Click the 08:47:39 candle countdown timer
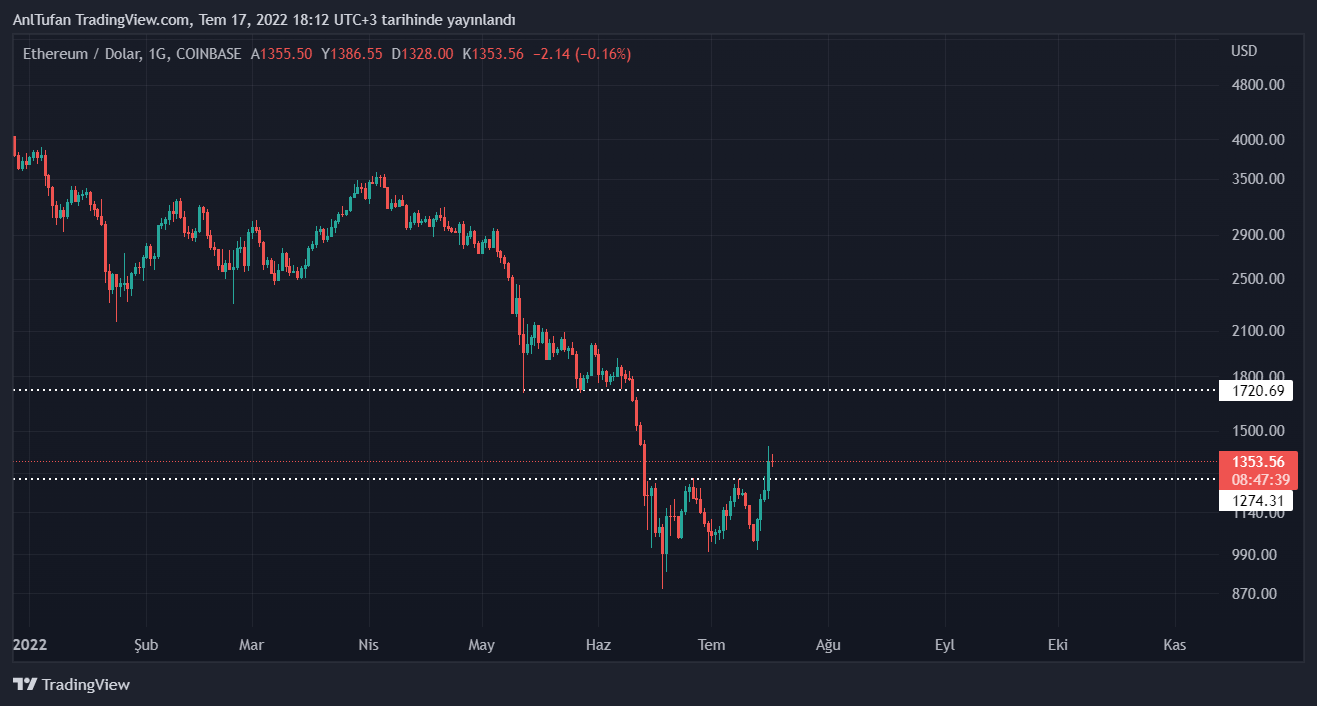The height and width of the screenshot is (706, 1317). click(x=1258, y=479)
